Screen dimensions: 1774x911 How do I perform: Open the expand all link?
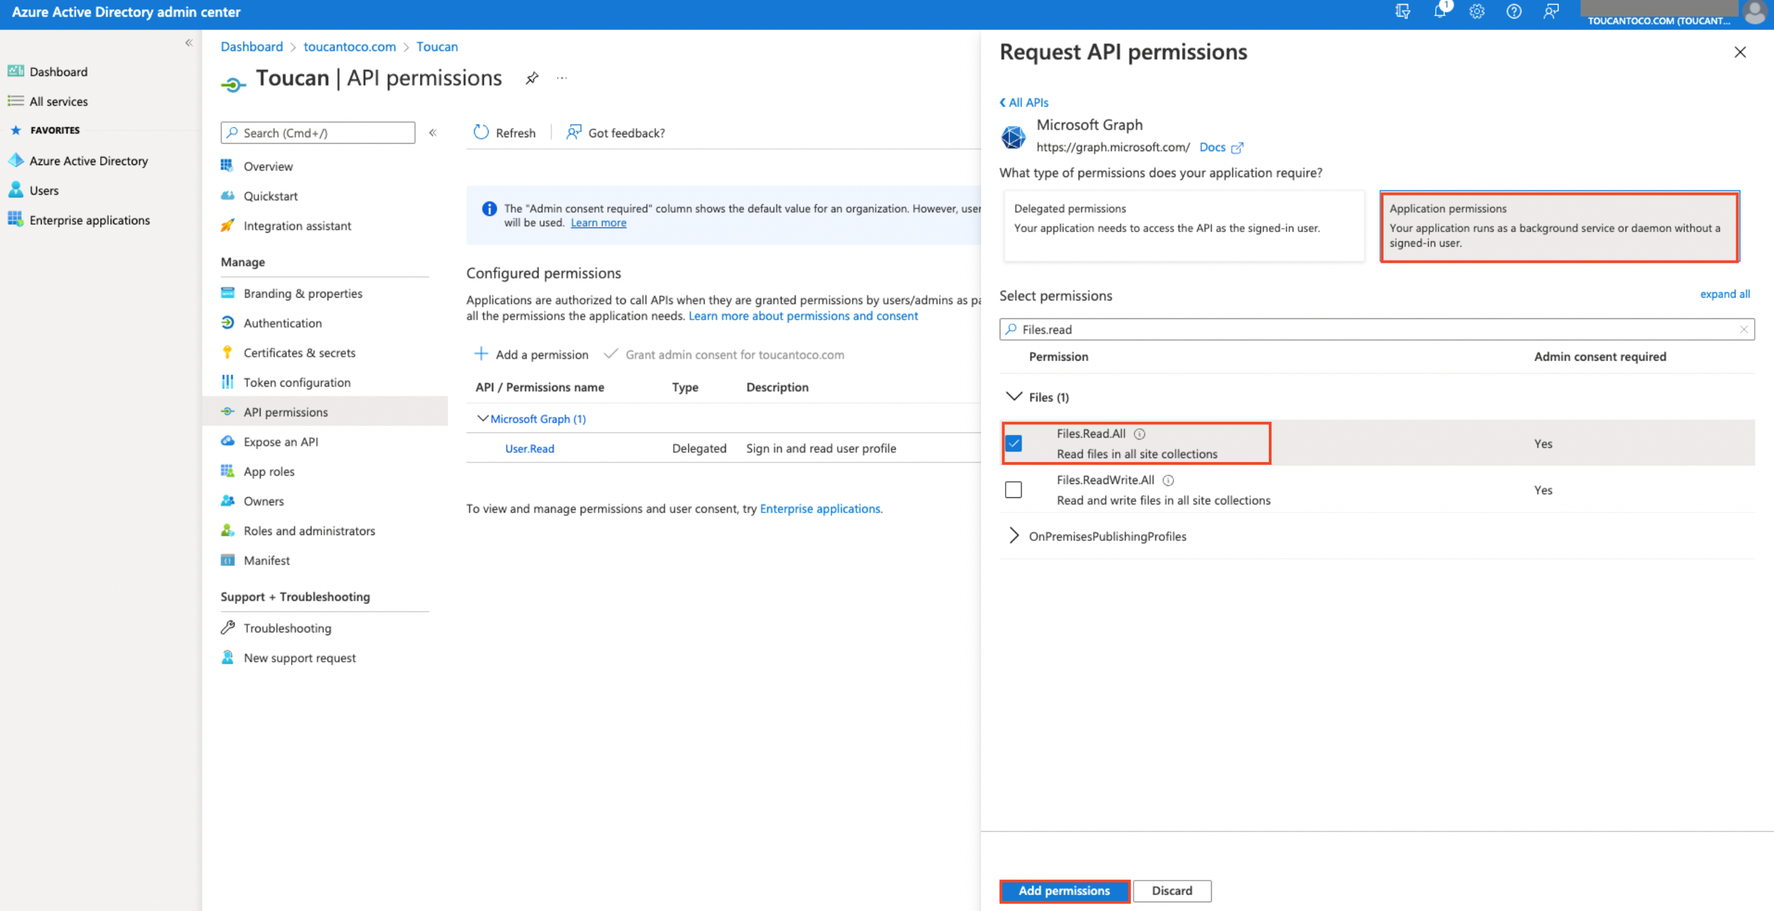coord(1725,293)
